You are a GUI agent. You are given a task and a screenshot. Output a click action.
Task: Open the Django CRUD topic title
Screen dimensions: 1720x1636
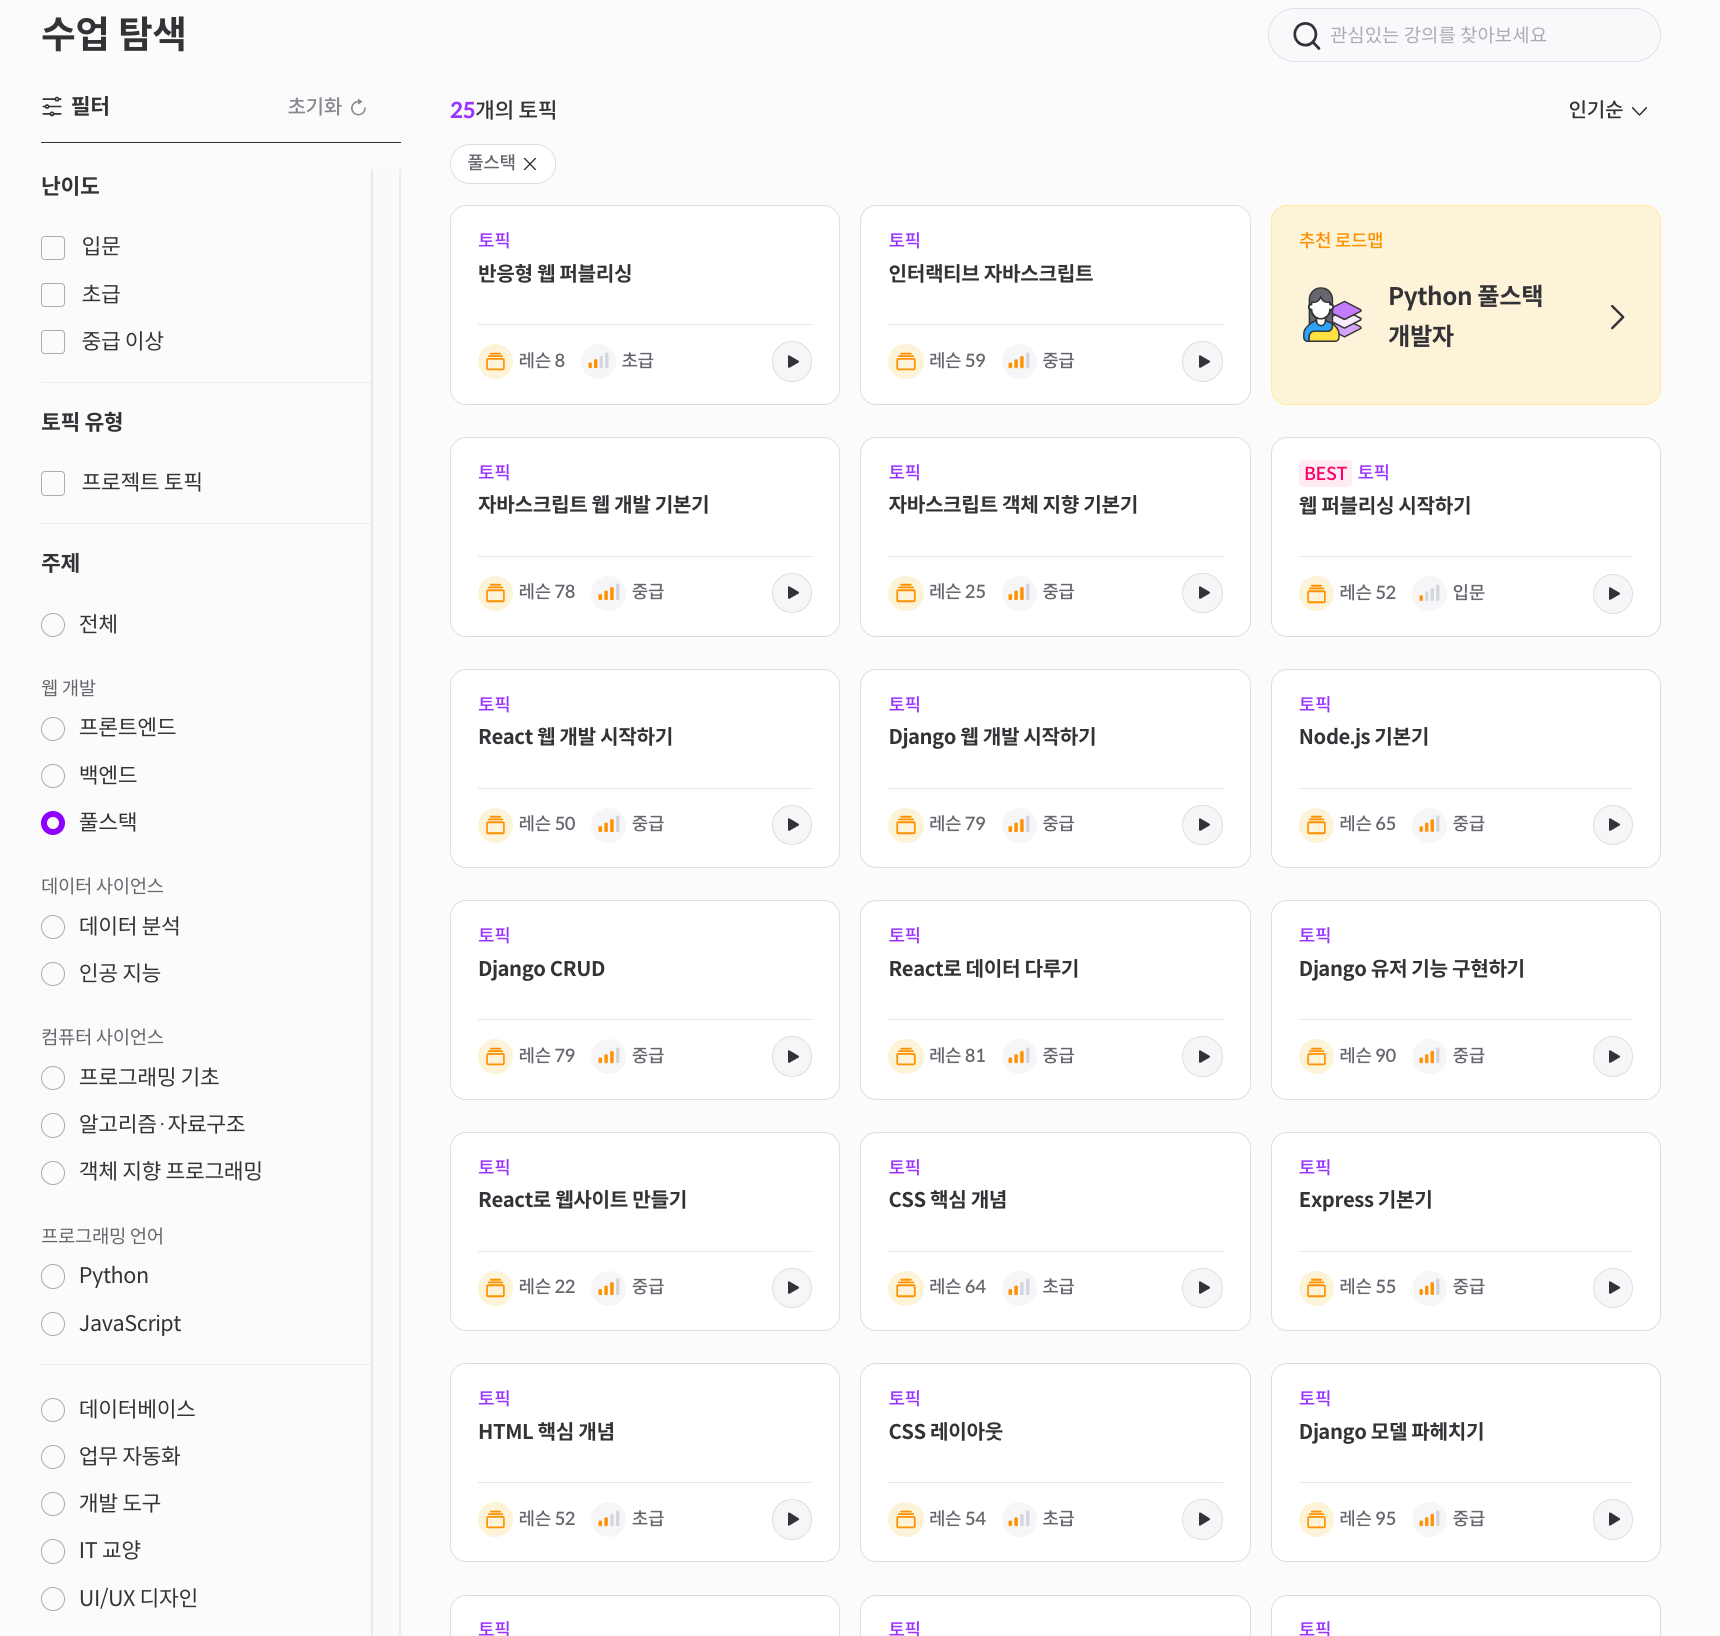(541, 968)
